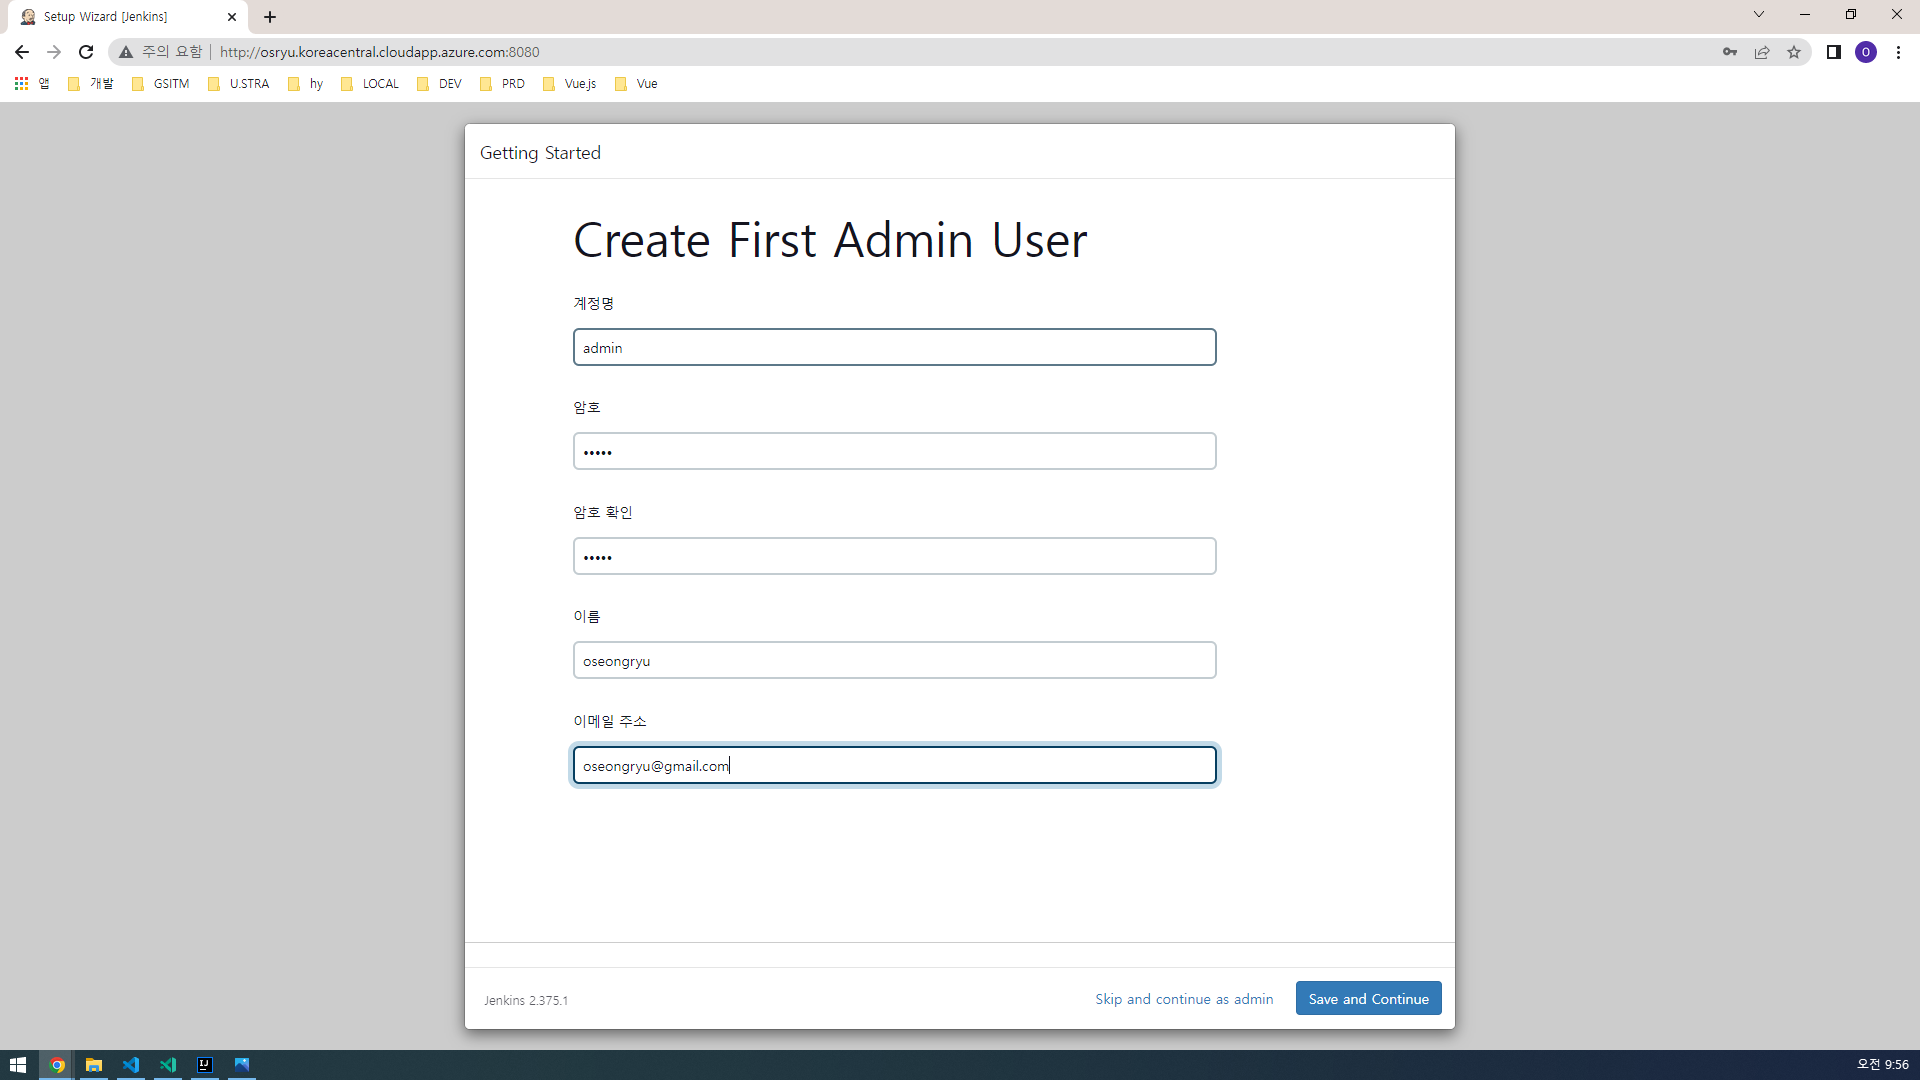Focus the admin username field
The height and width of the screenshot is (1080, 1920).
(x=894, y=348)
